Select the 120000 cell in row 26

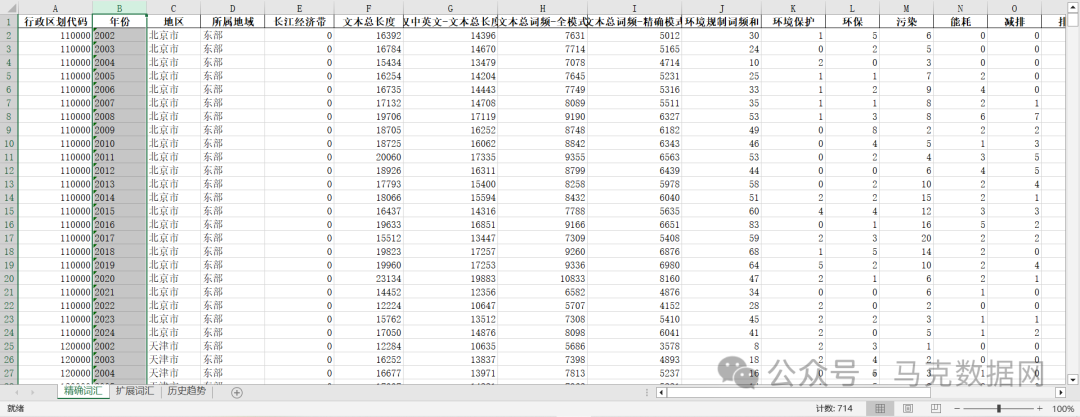pos(54,360)
